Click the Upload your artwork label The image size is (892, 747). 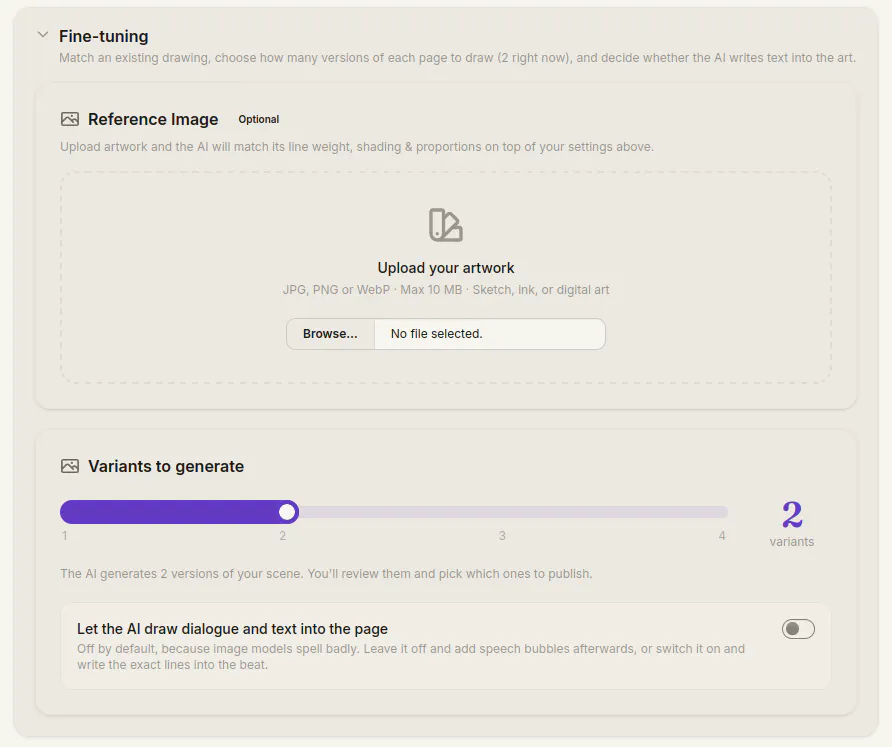[445, 267]
